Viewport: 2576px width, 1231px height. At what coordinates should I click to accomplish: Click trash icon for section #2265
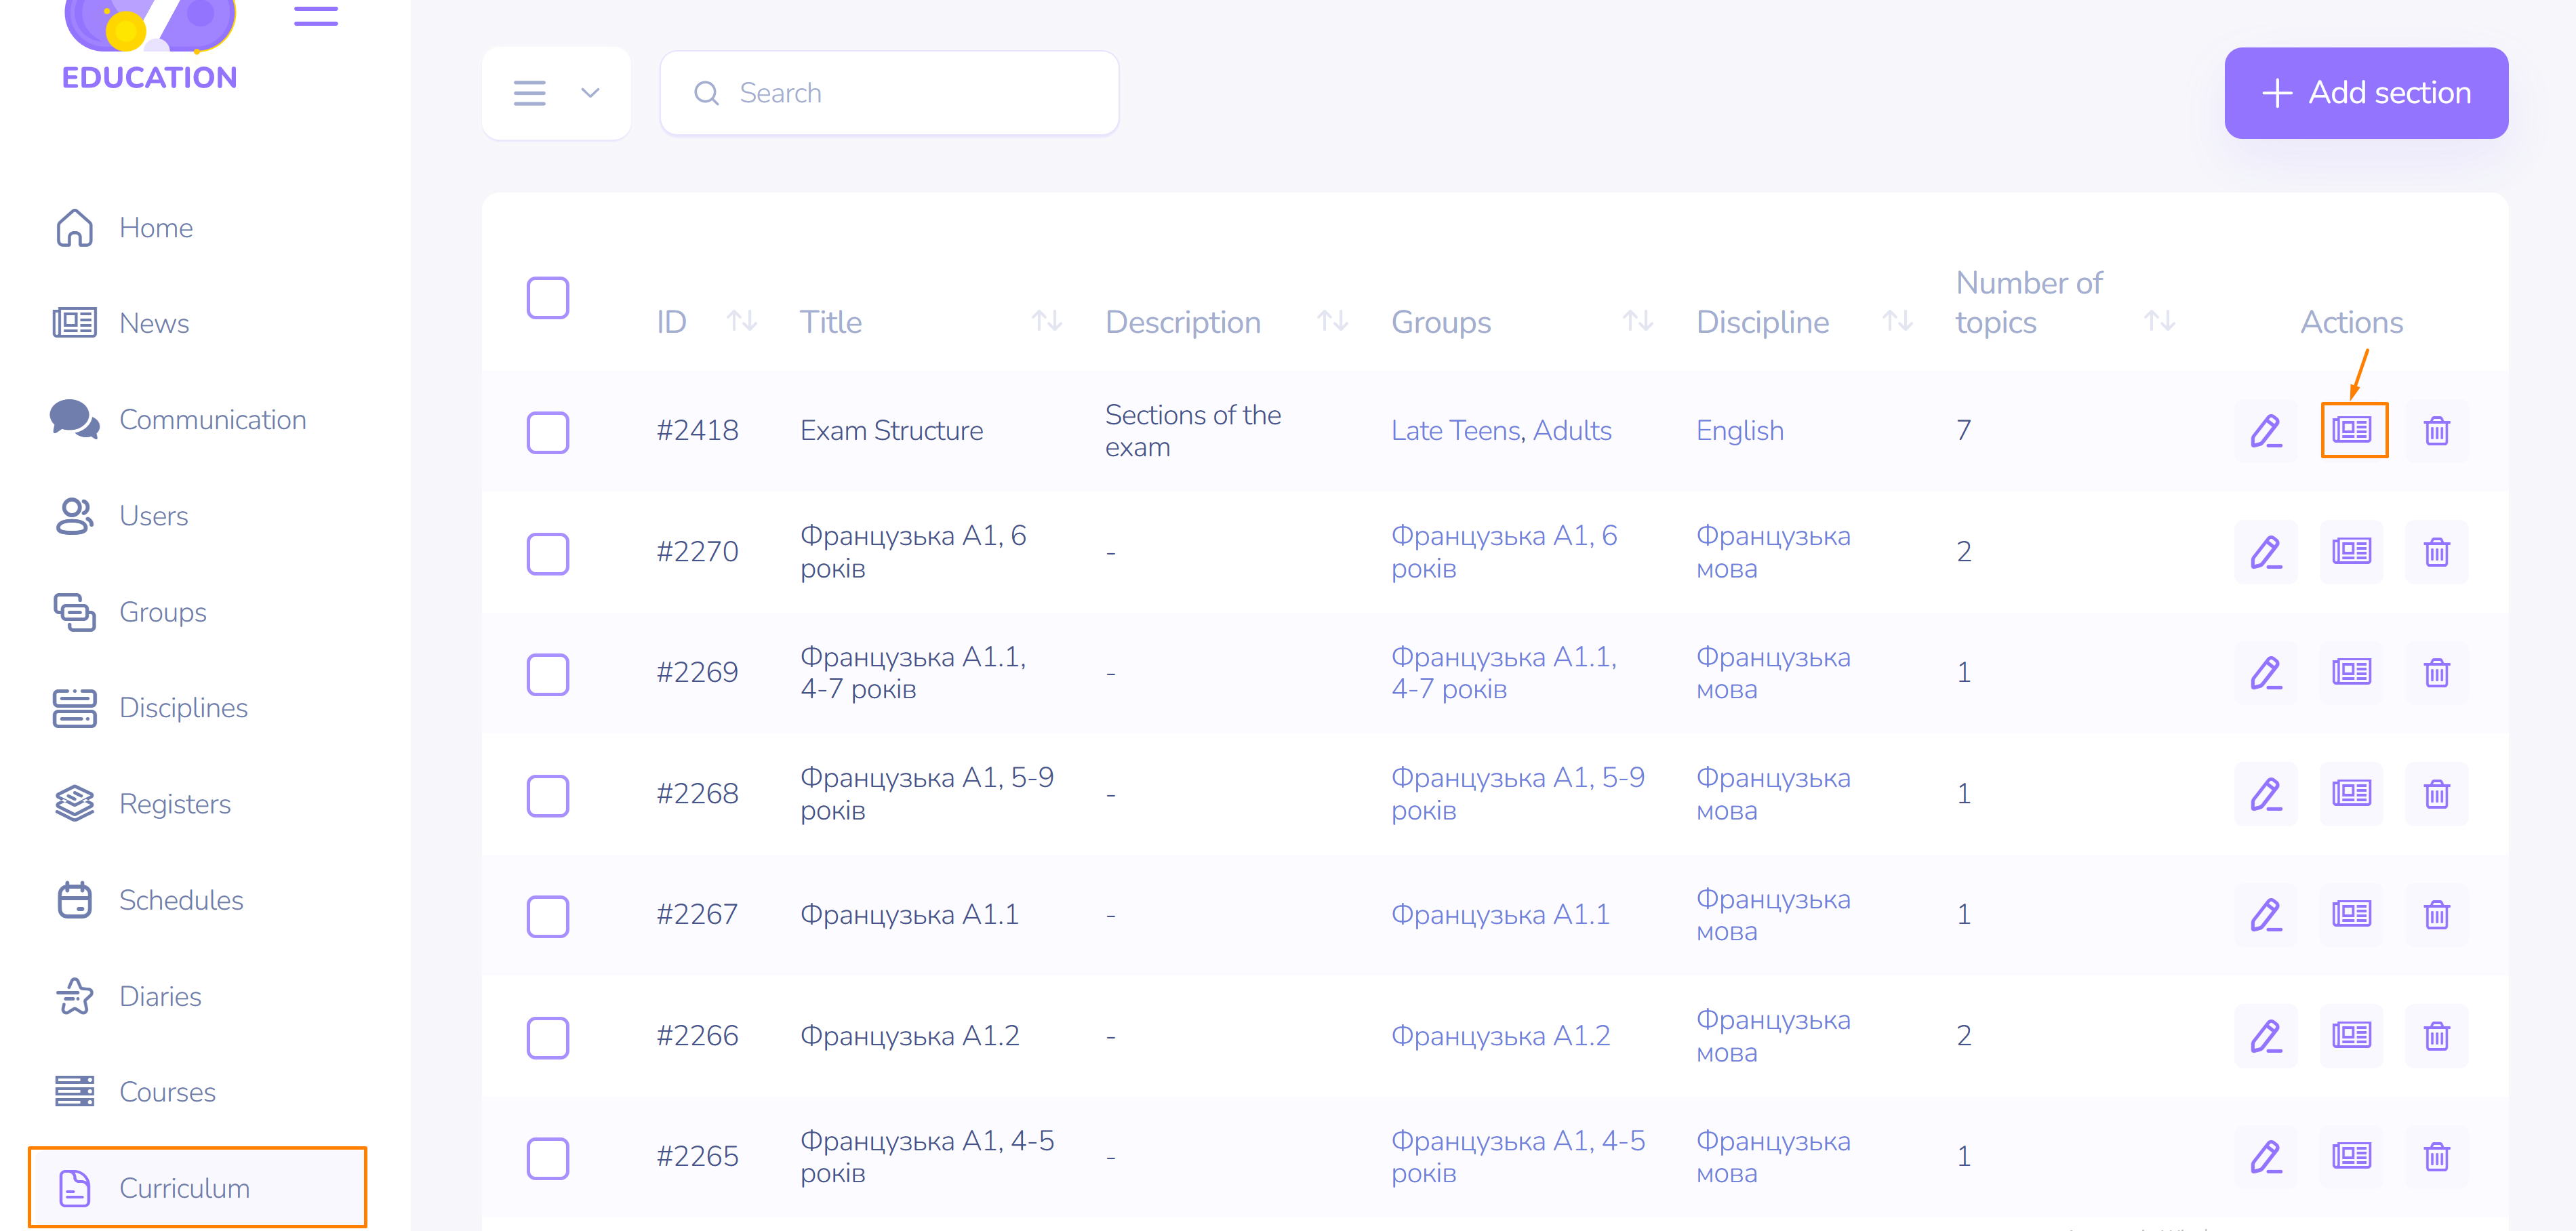pyautogui.click(x=2436, y=1156)
